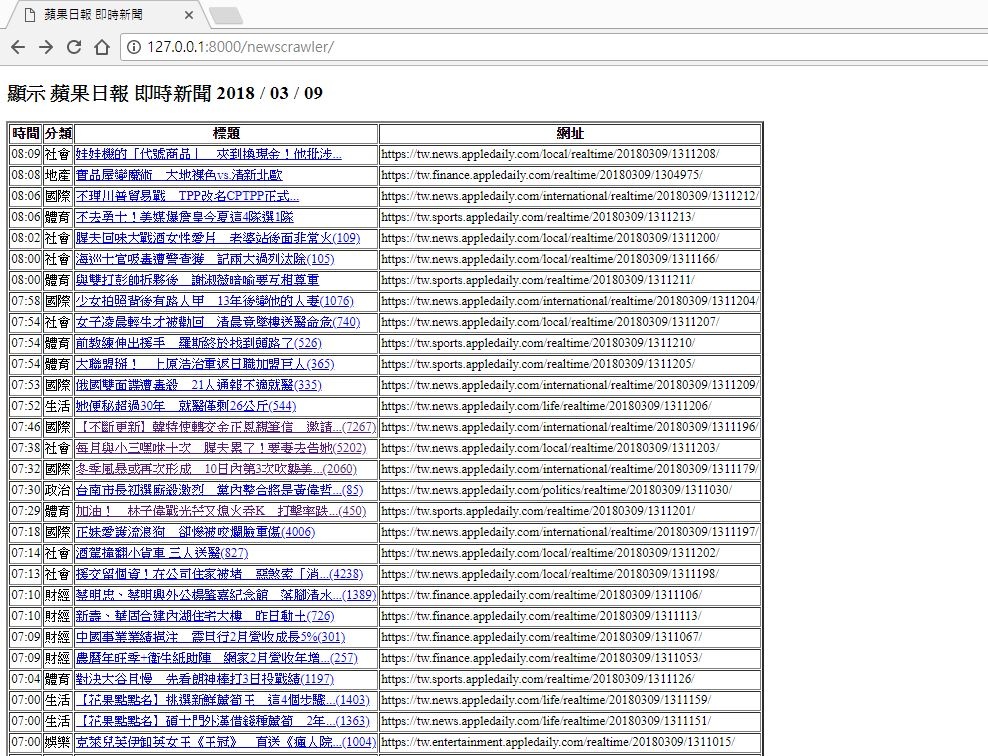Click the finance URL ending in 1311067/

(542, 637)
